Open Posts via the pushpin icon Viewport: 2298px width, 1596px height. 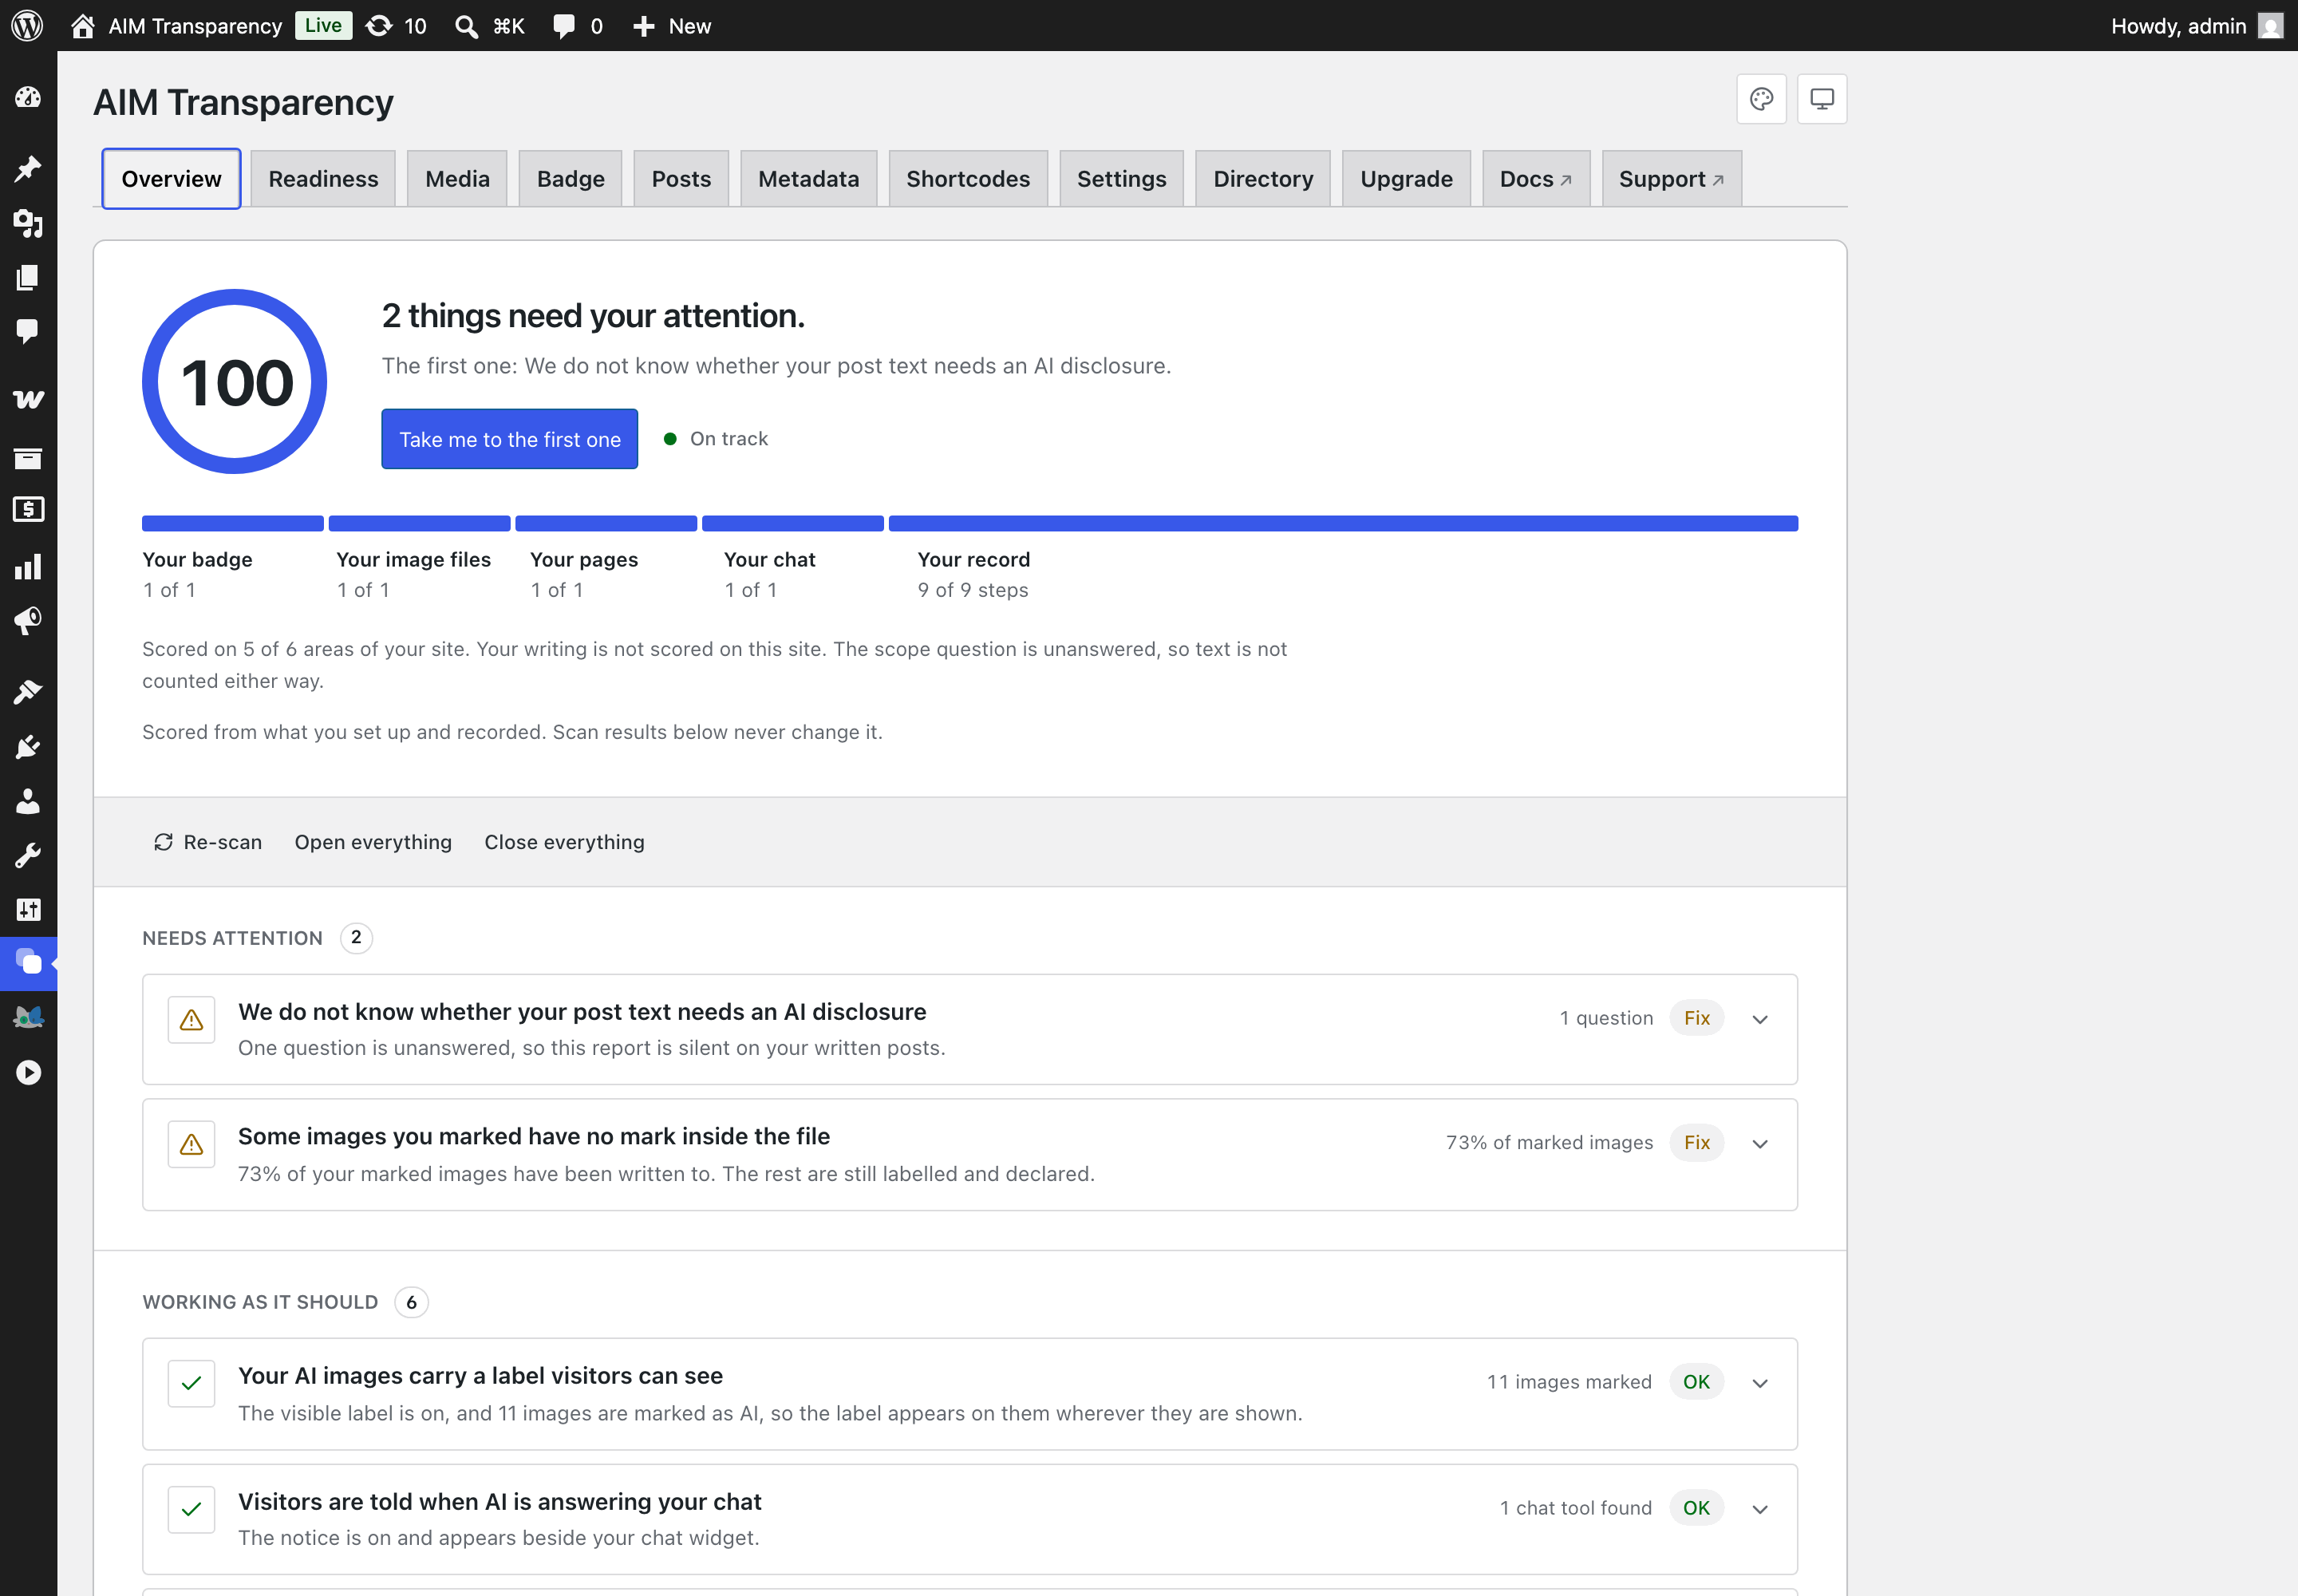tap(28, 168)
